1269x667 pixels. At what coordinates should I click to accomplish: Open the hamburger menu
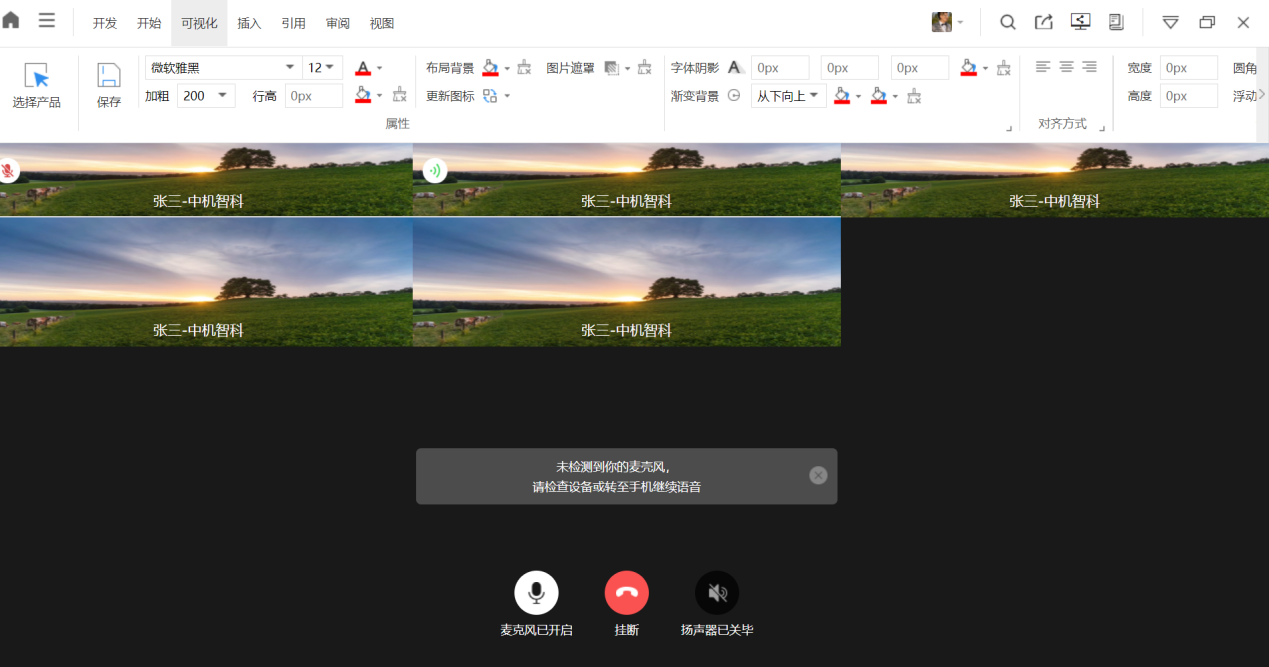(x=47, y=21)
